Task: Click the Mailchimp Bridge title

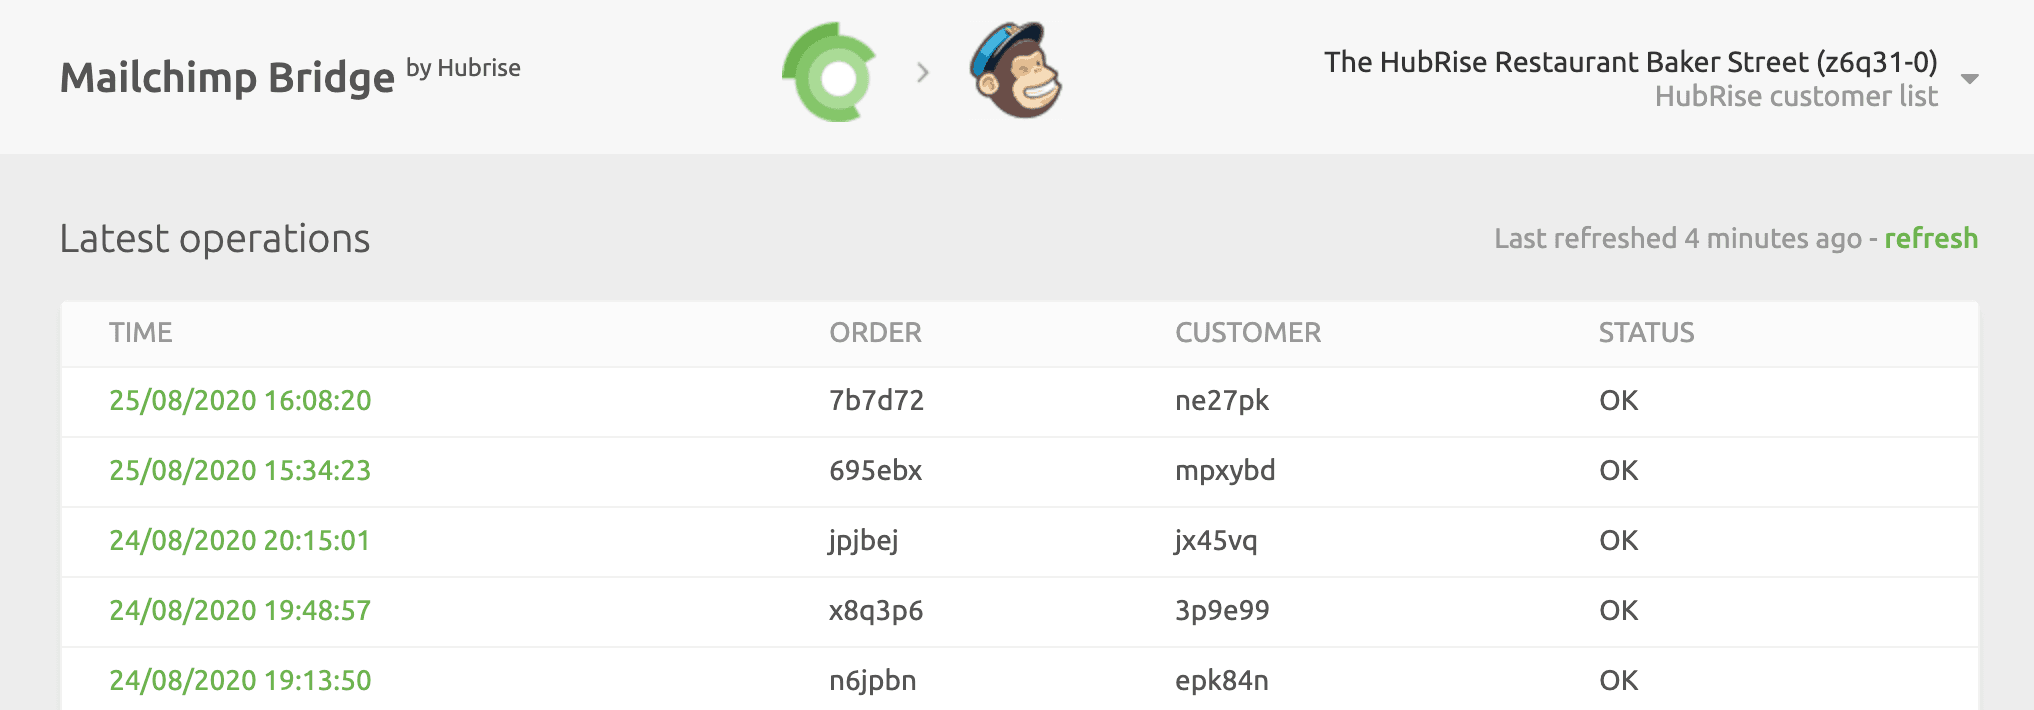Action: tap(227, 75)
